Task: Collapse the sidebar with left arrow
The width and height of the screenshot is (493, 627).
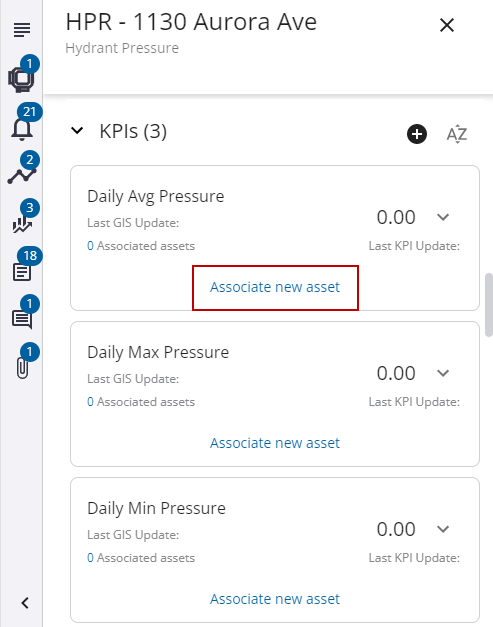Action: pyautogui.click(x=25, y=603)
